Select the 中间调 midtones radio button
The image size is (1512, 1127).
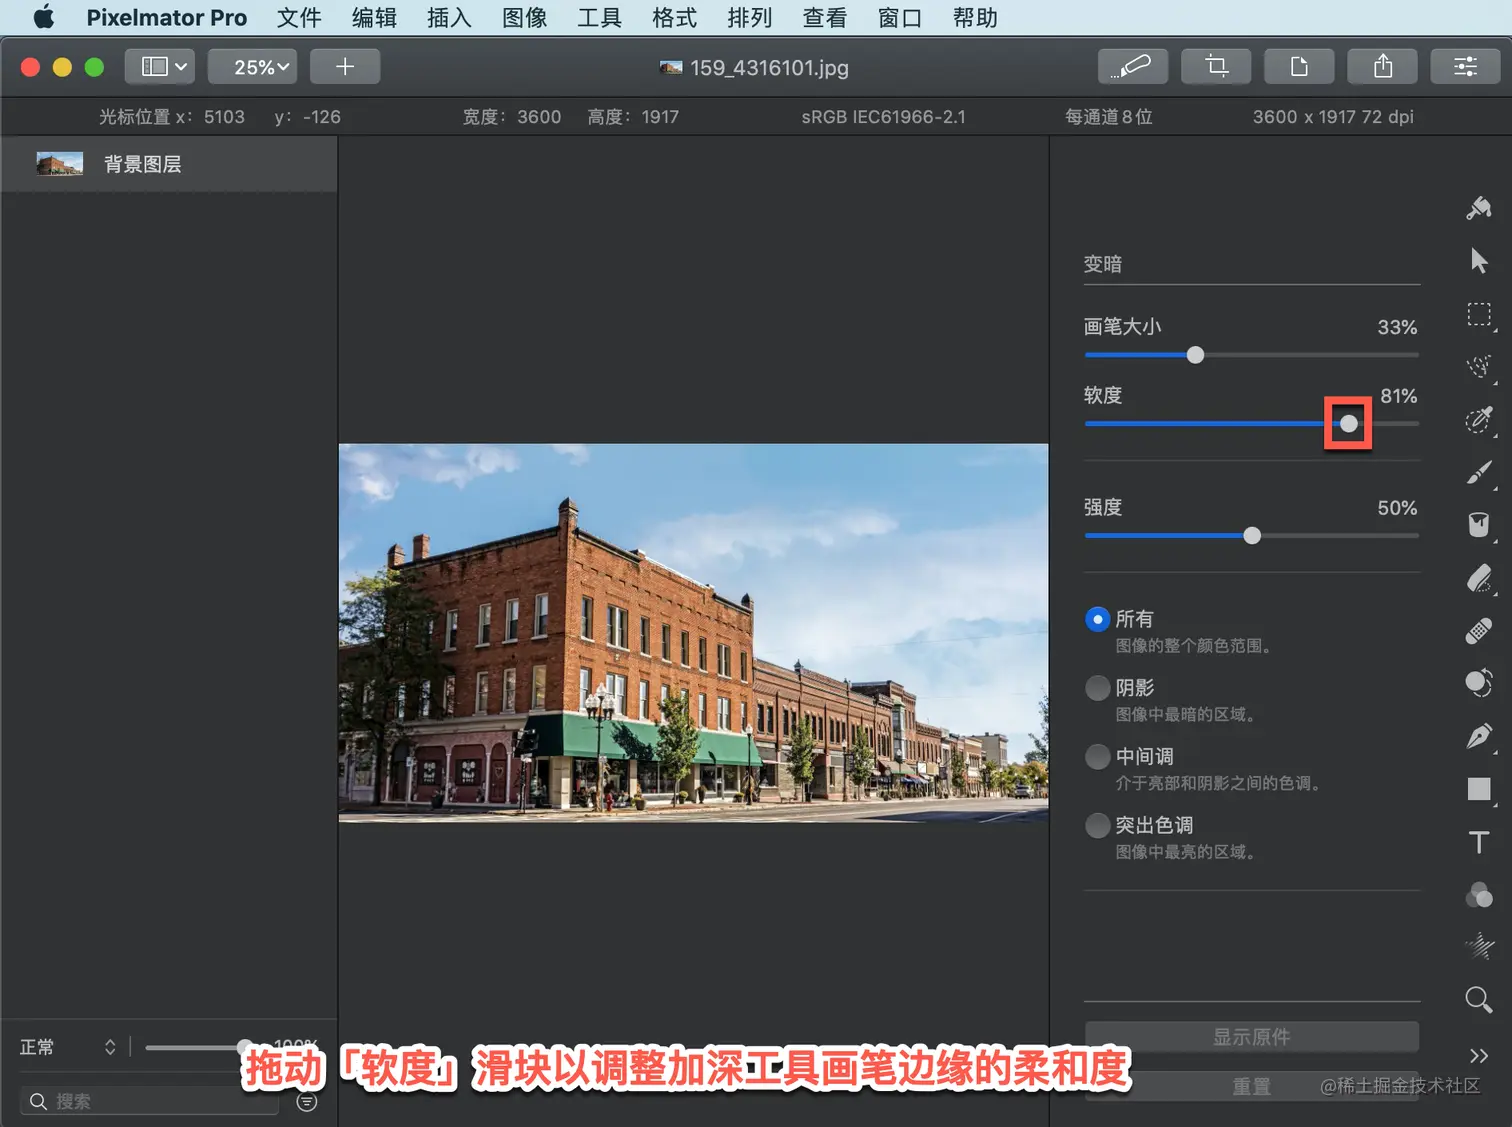[x=1097, y=757]
